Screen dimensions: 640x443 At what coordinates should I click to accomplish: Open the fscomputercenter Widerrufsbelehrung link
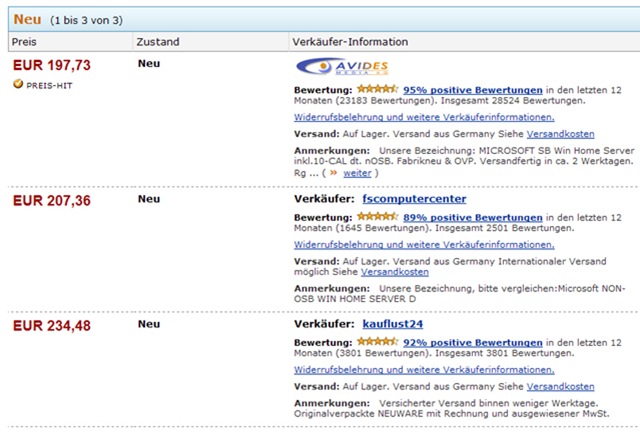pyautogui.click(x=424, y=245)
